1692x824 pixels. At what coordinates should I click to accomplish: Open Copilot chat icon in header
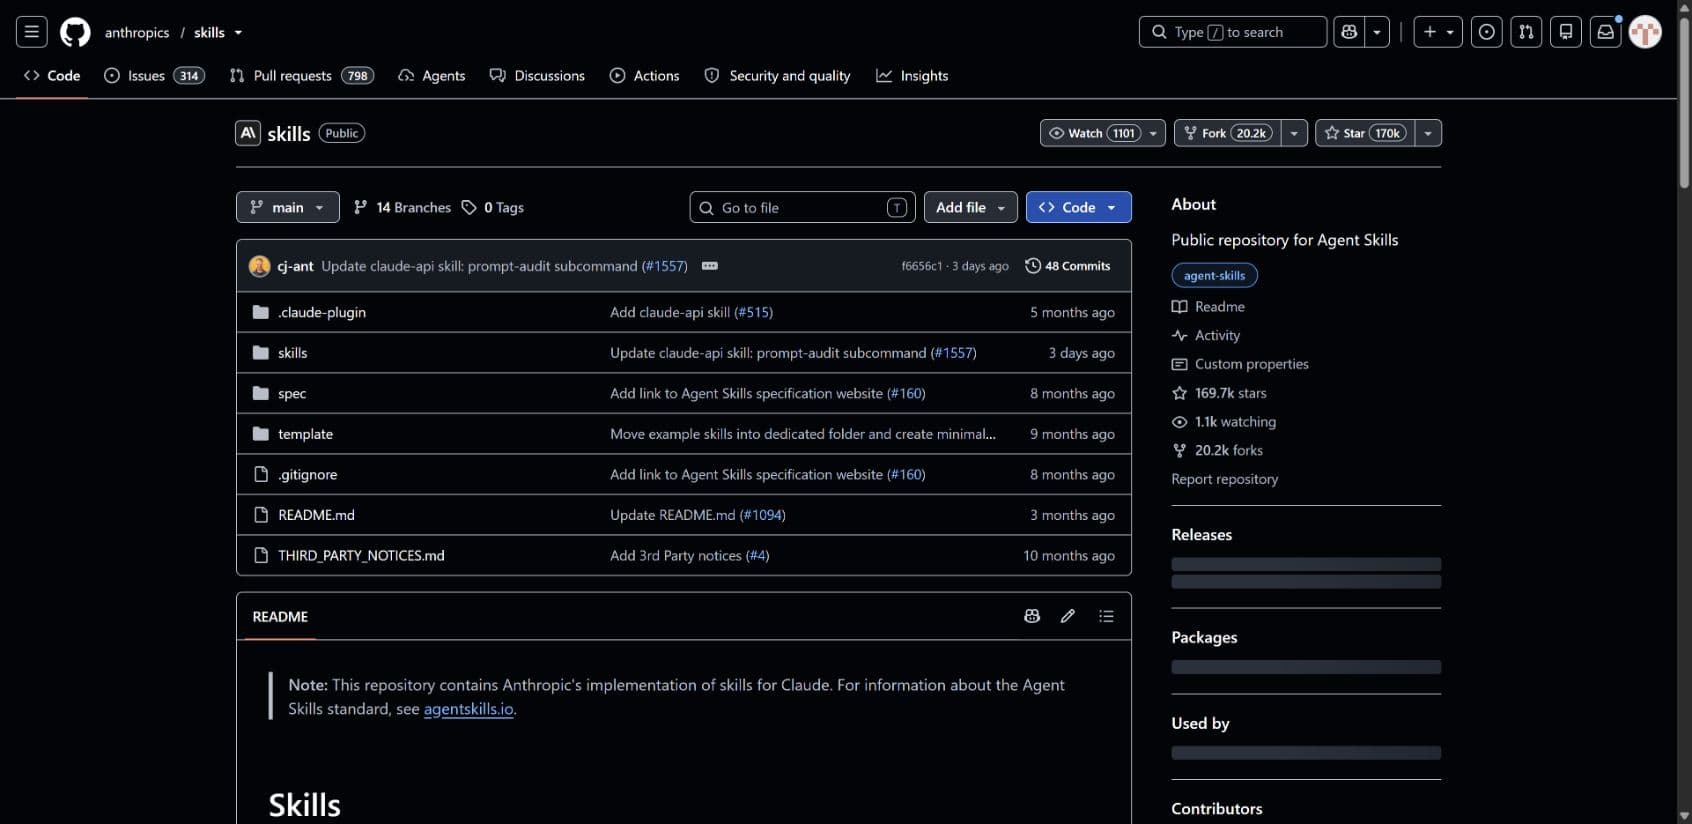(1349, 32)
